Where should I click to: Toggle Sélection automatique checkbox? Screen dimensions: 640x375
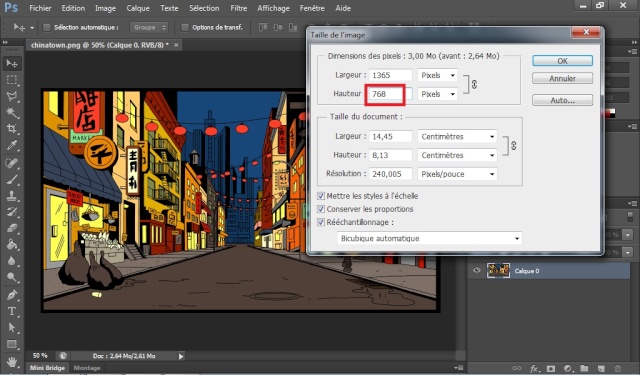pyautogui.click(x=47, y=27)
